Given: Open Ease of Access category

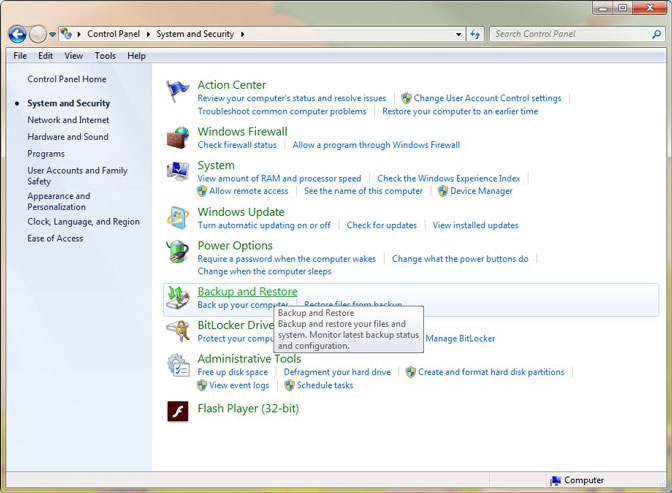Looking at the screenshot, I should point(55,238).
